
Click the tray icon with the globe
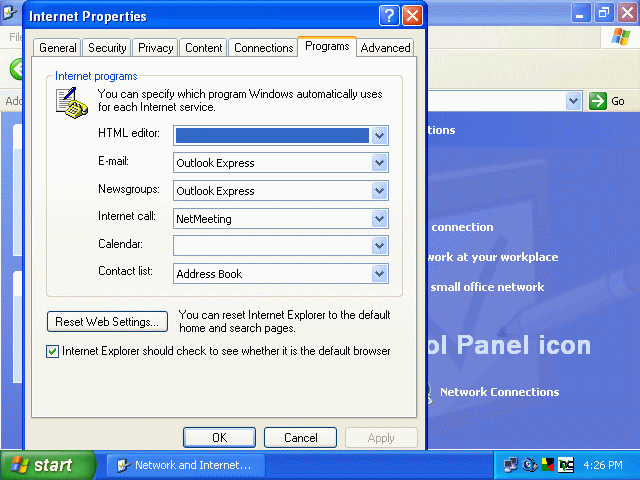(x=529, y=465)
